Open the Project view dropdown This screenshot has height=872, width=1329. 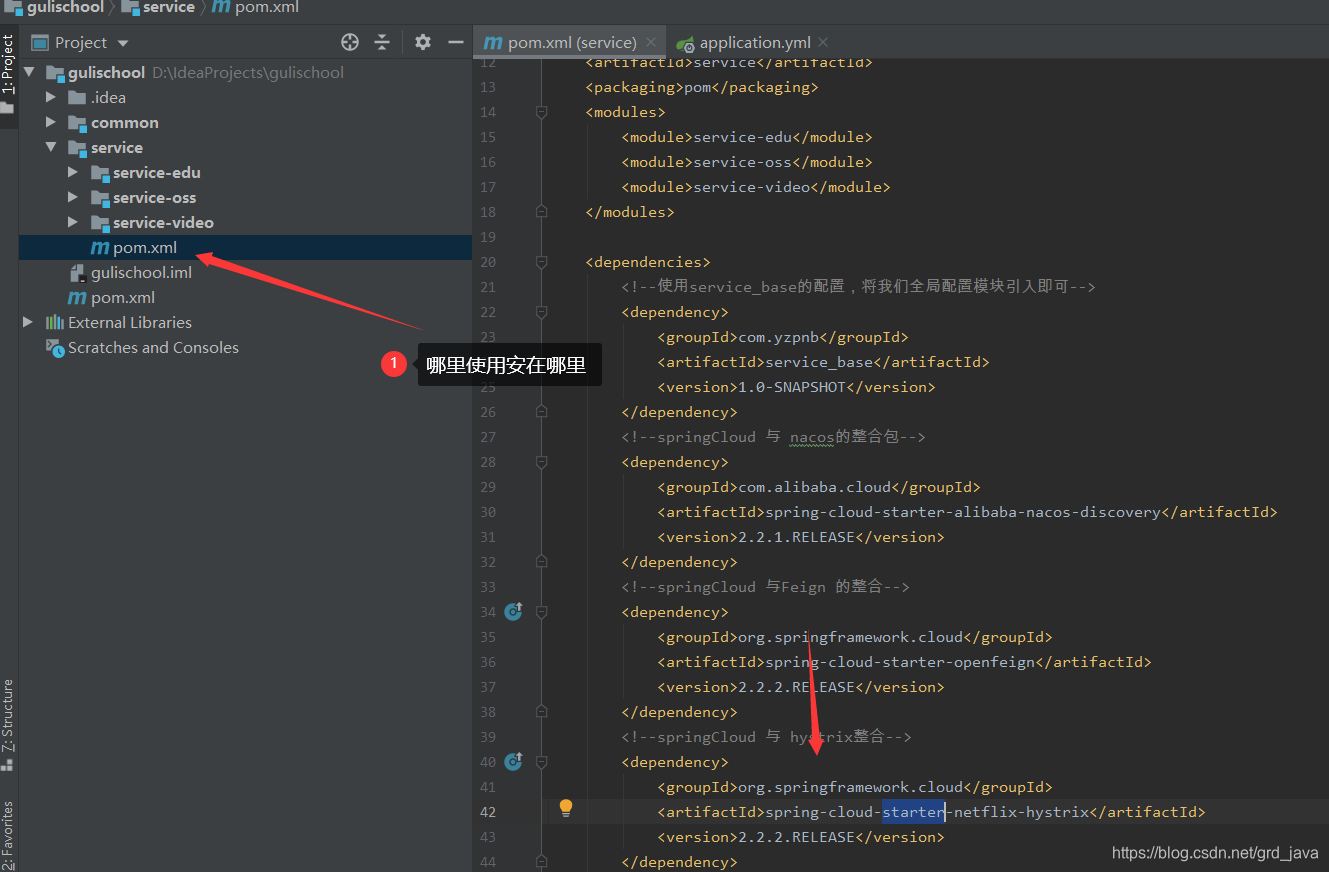point(123,43)
